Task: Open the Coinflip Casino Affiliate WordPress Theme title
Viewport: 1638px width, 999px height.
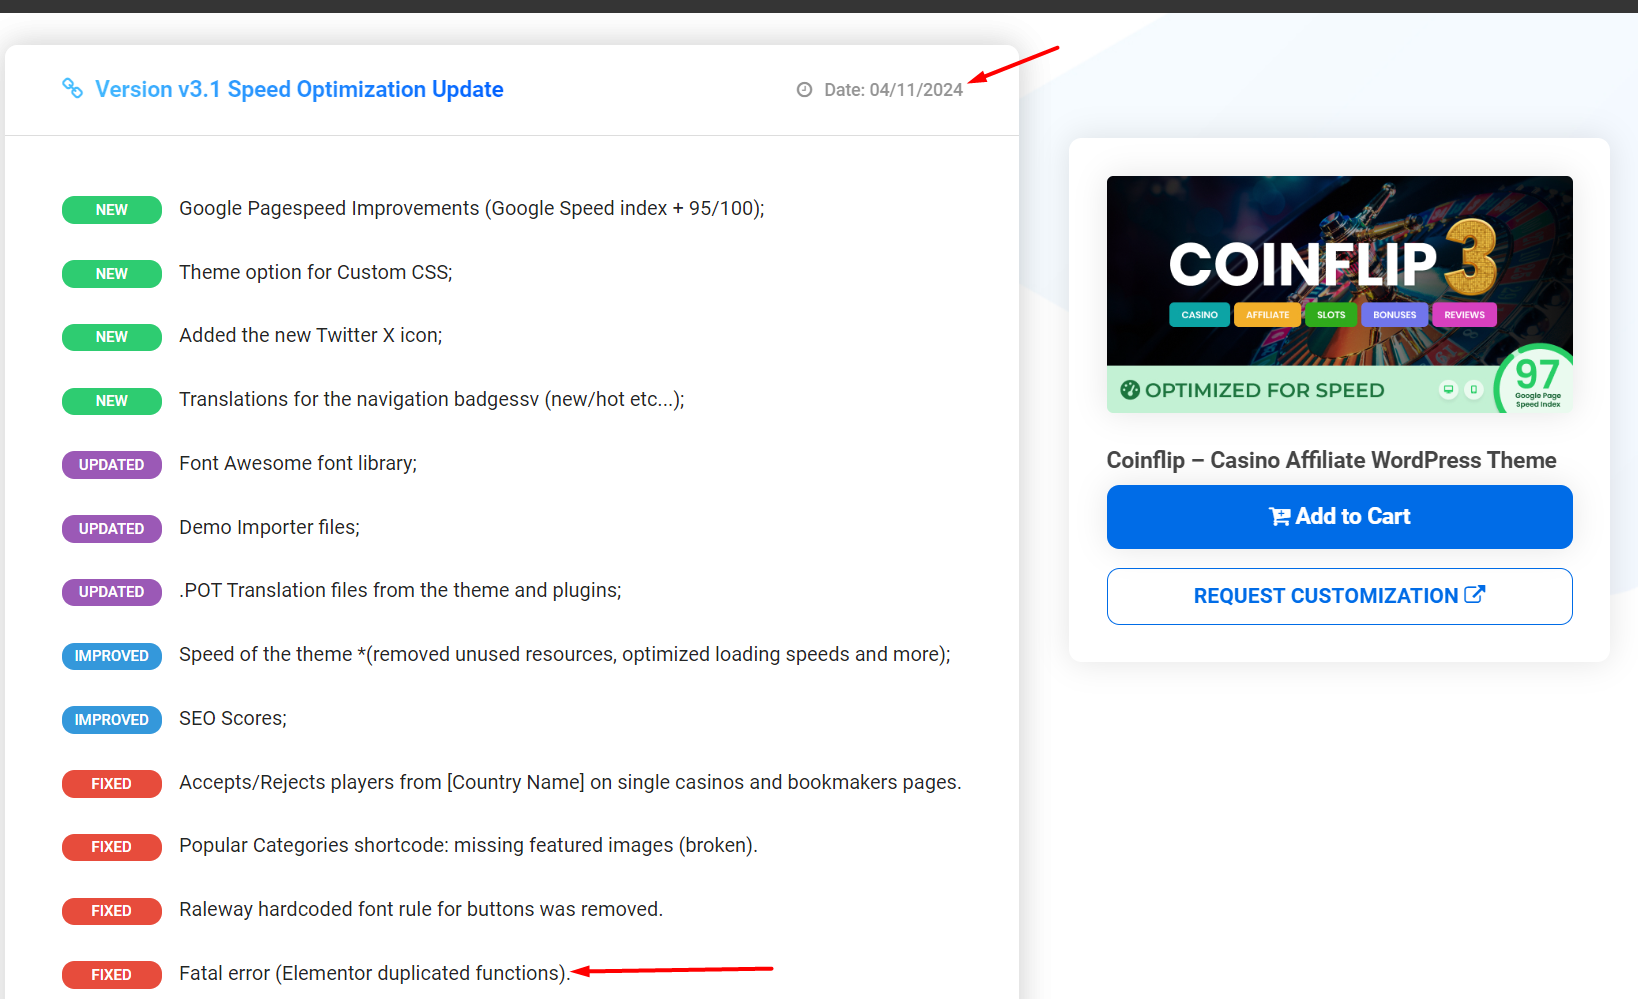Action: (1331, 460)
